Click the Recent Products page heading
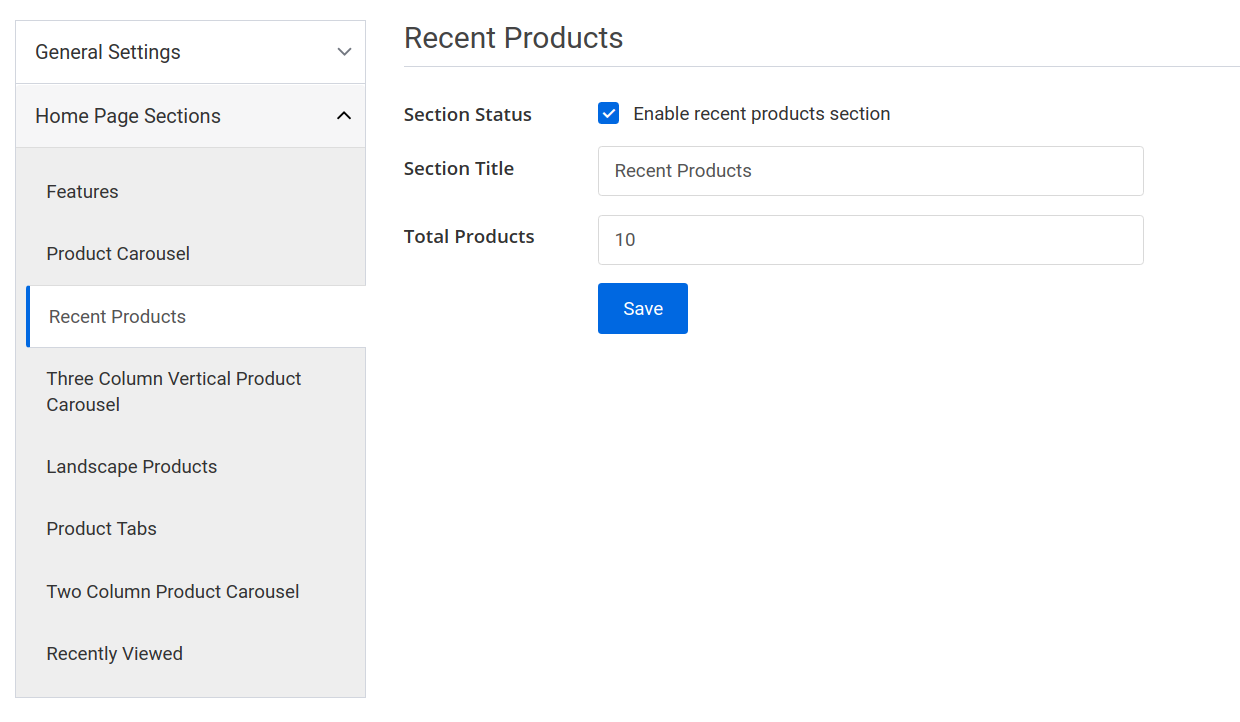Viewport: 1240px width, 722px height. (513, 37)
